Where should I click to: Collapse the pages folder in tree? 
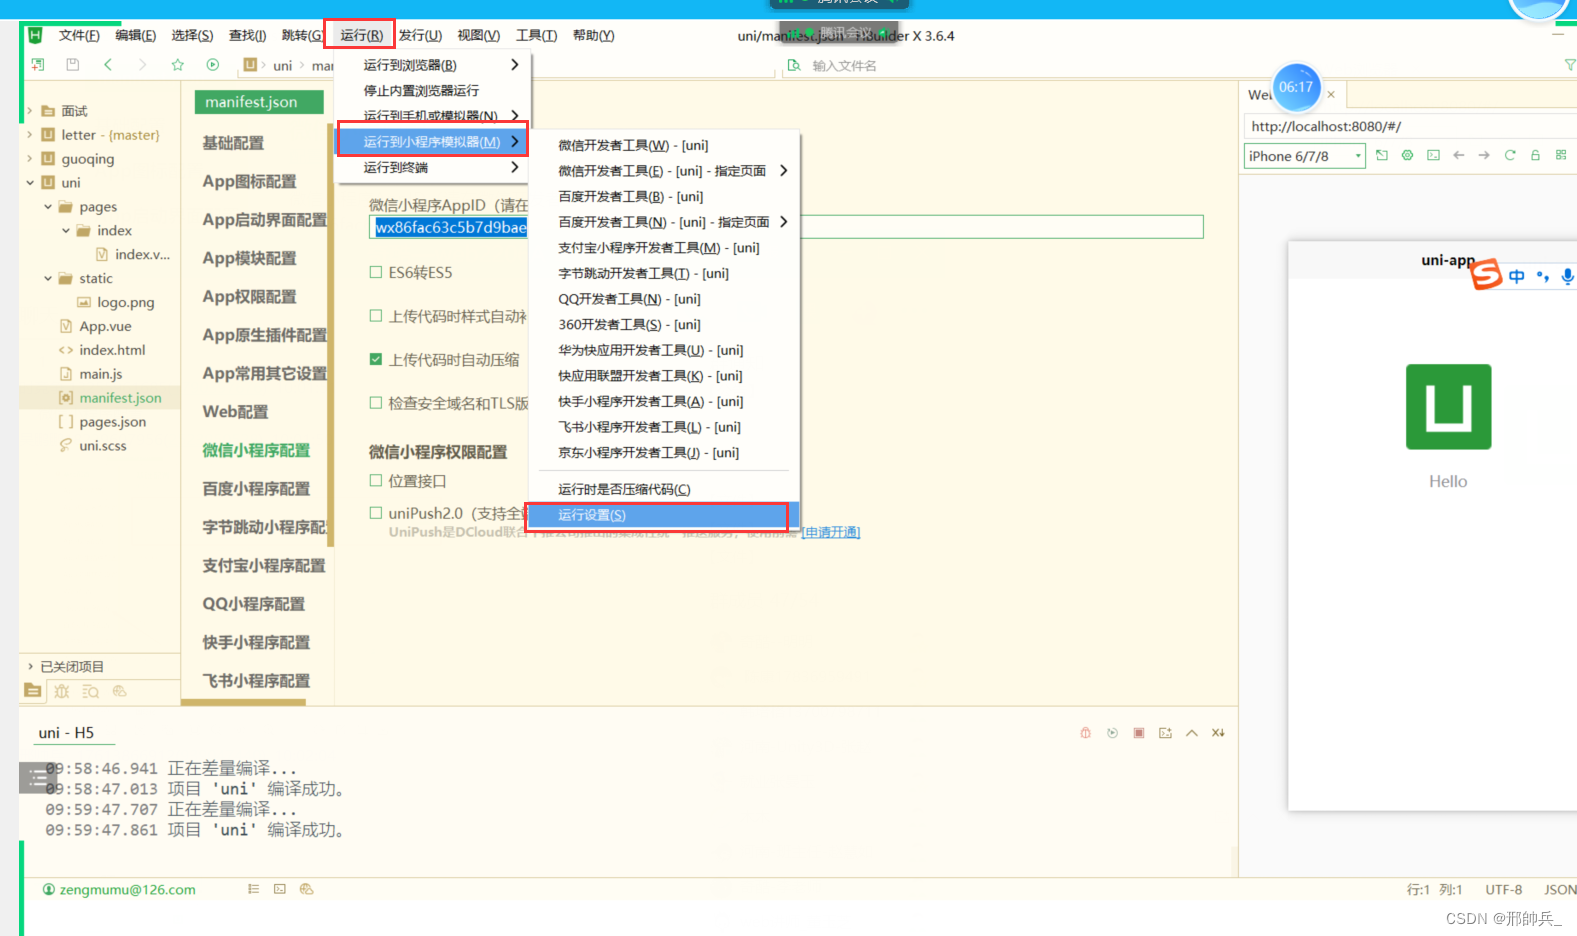tap(48, 207)
